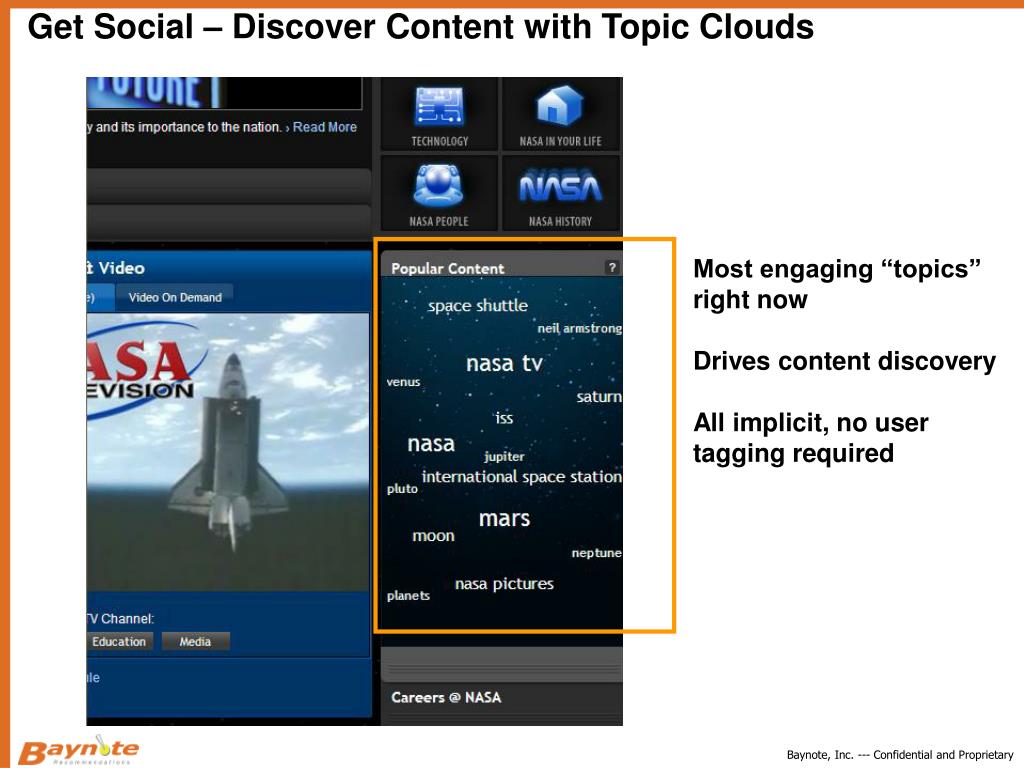Click the 'international space station' topic
1024x768 pixels.
click(522, 477)
